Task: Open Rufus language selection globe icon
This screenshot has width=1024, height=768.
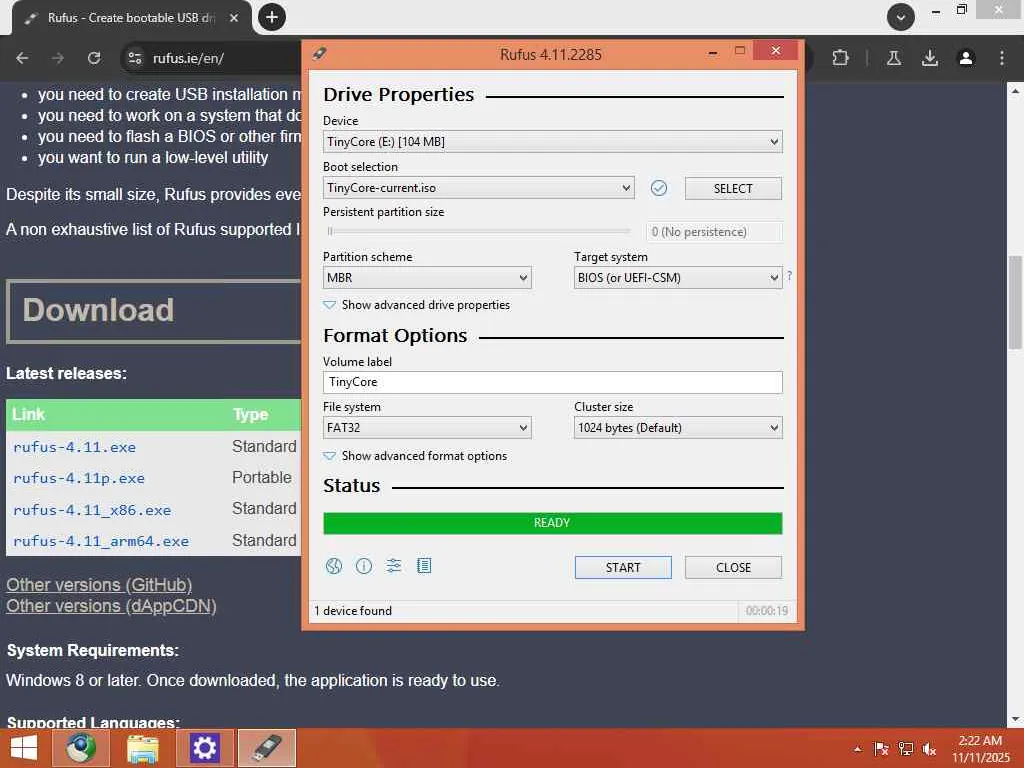Action: [334, 566]
